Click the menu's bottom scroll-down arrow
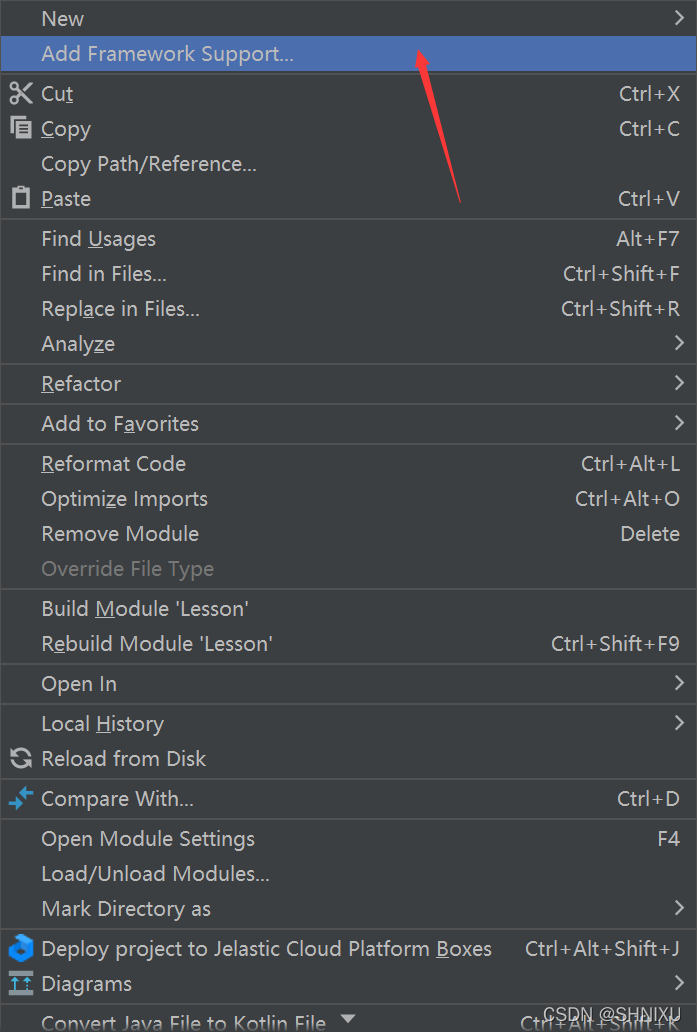 point(348,1019)
